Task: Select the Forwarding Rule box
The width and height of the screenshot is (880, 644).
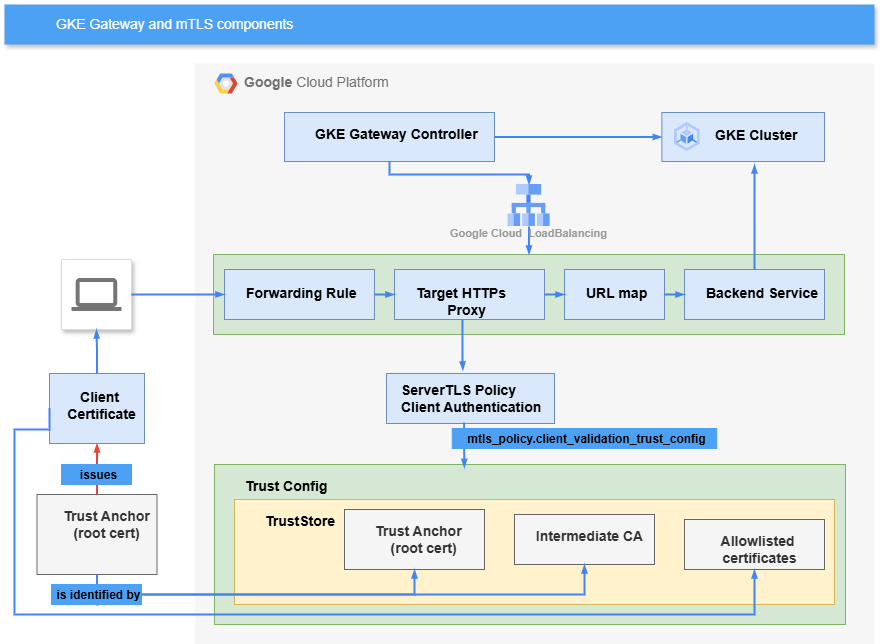Action: click(300, 294)
